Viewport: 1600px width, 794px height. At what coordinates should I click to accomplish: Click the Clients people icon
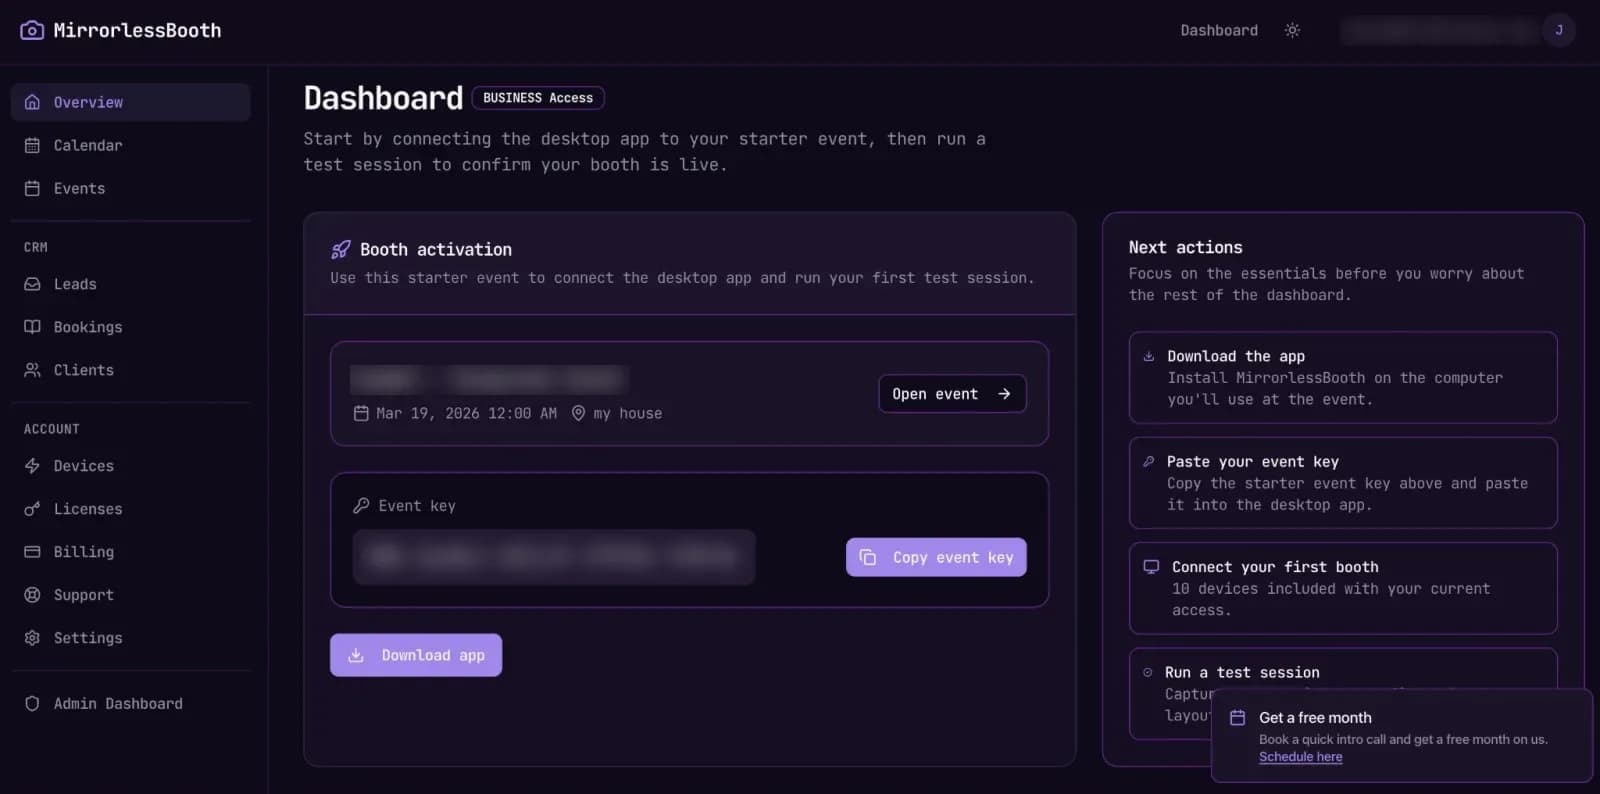(32, 370)
